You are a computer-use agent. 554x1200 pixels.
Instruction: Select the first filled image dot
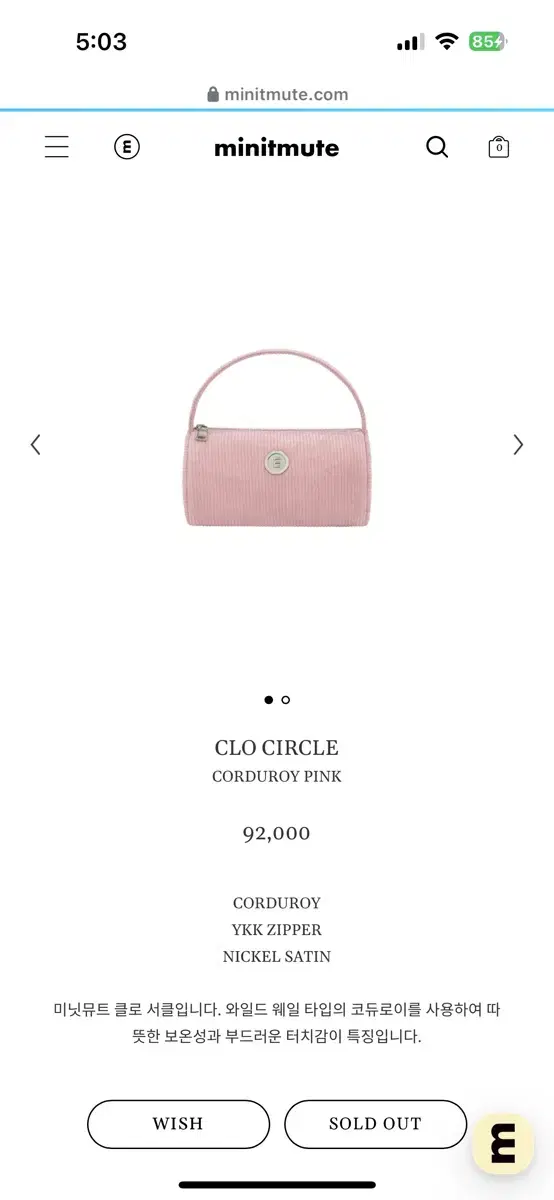pyautogui.click(x=268, y=700)
